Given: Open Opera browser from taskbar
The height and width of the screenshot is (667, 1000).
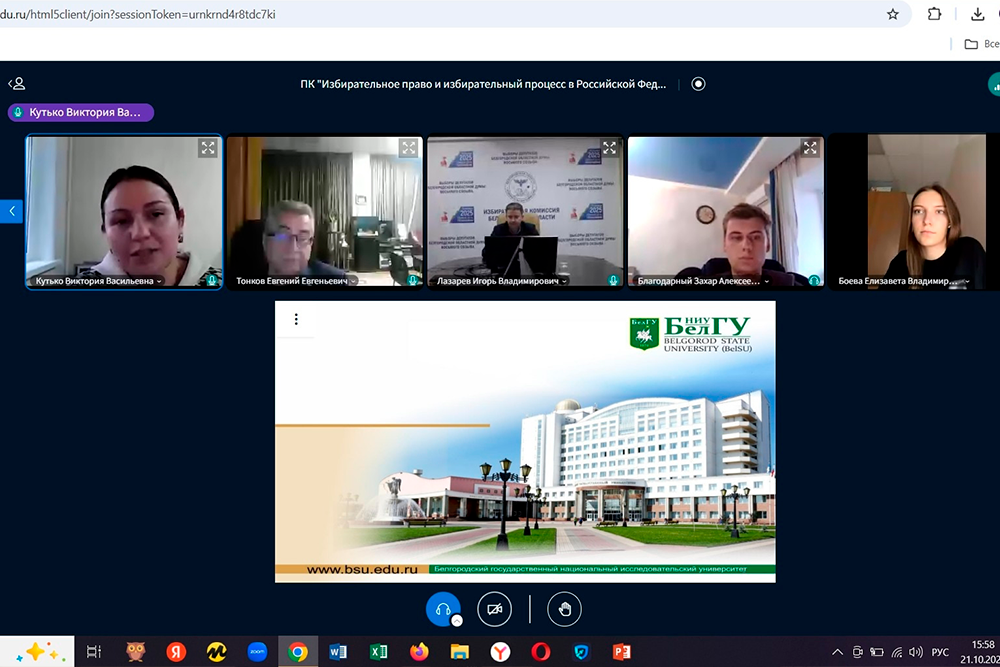Looking at the screenshot, I should click(x=541, y=652).
